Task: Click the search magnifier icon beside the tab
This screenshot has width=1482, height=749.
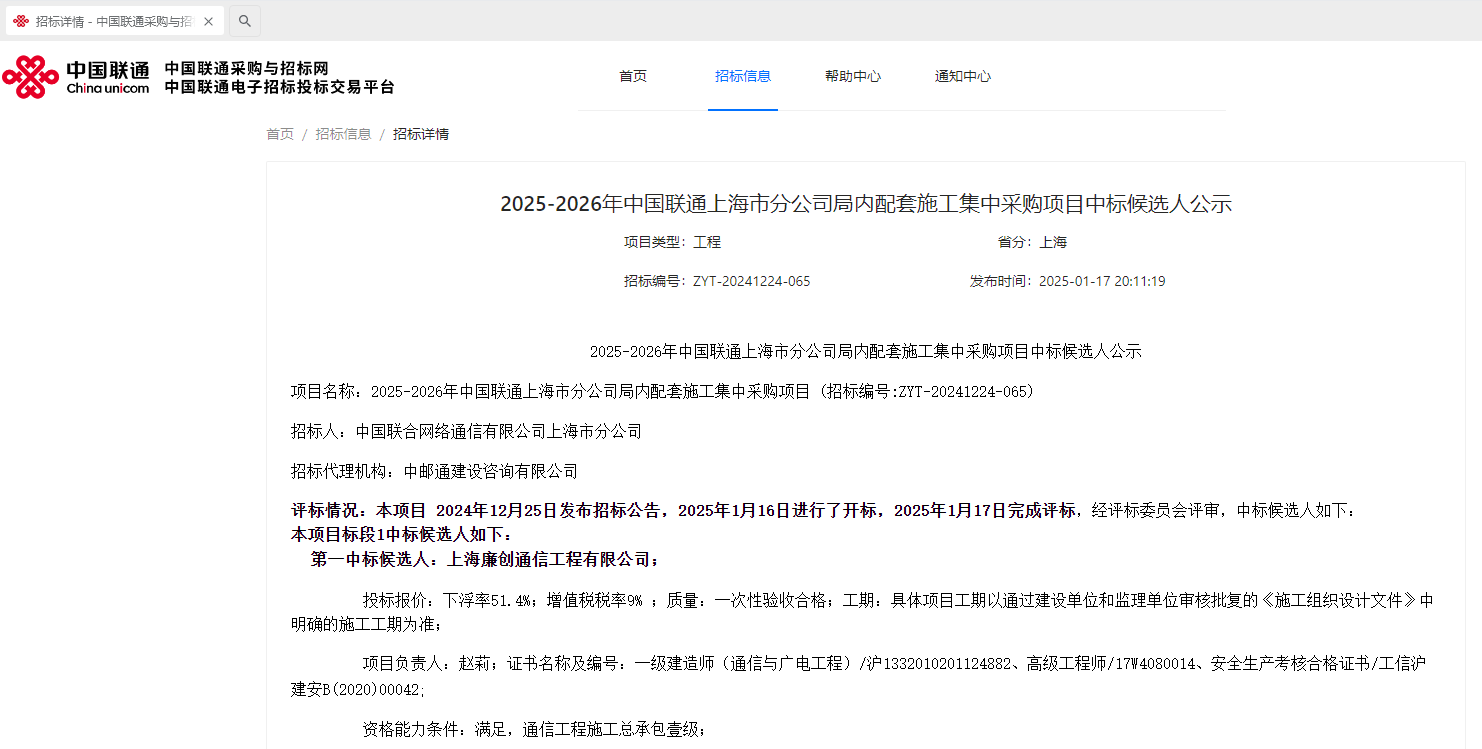Action: [245, 21]
